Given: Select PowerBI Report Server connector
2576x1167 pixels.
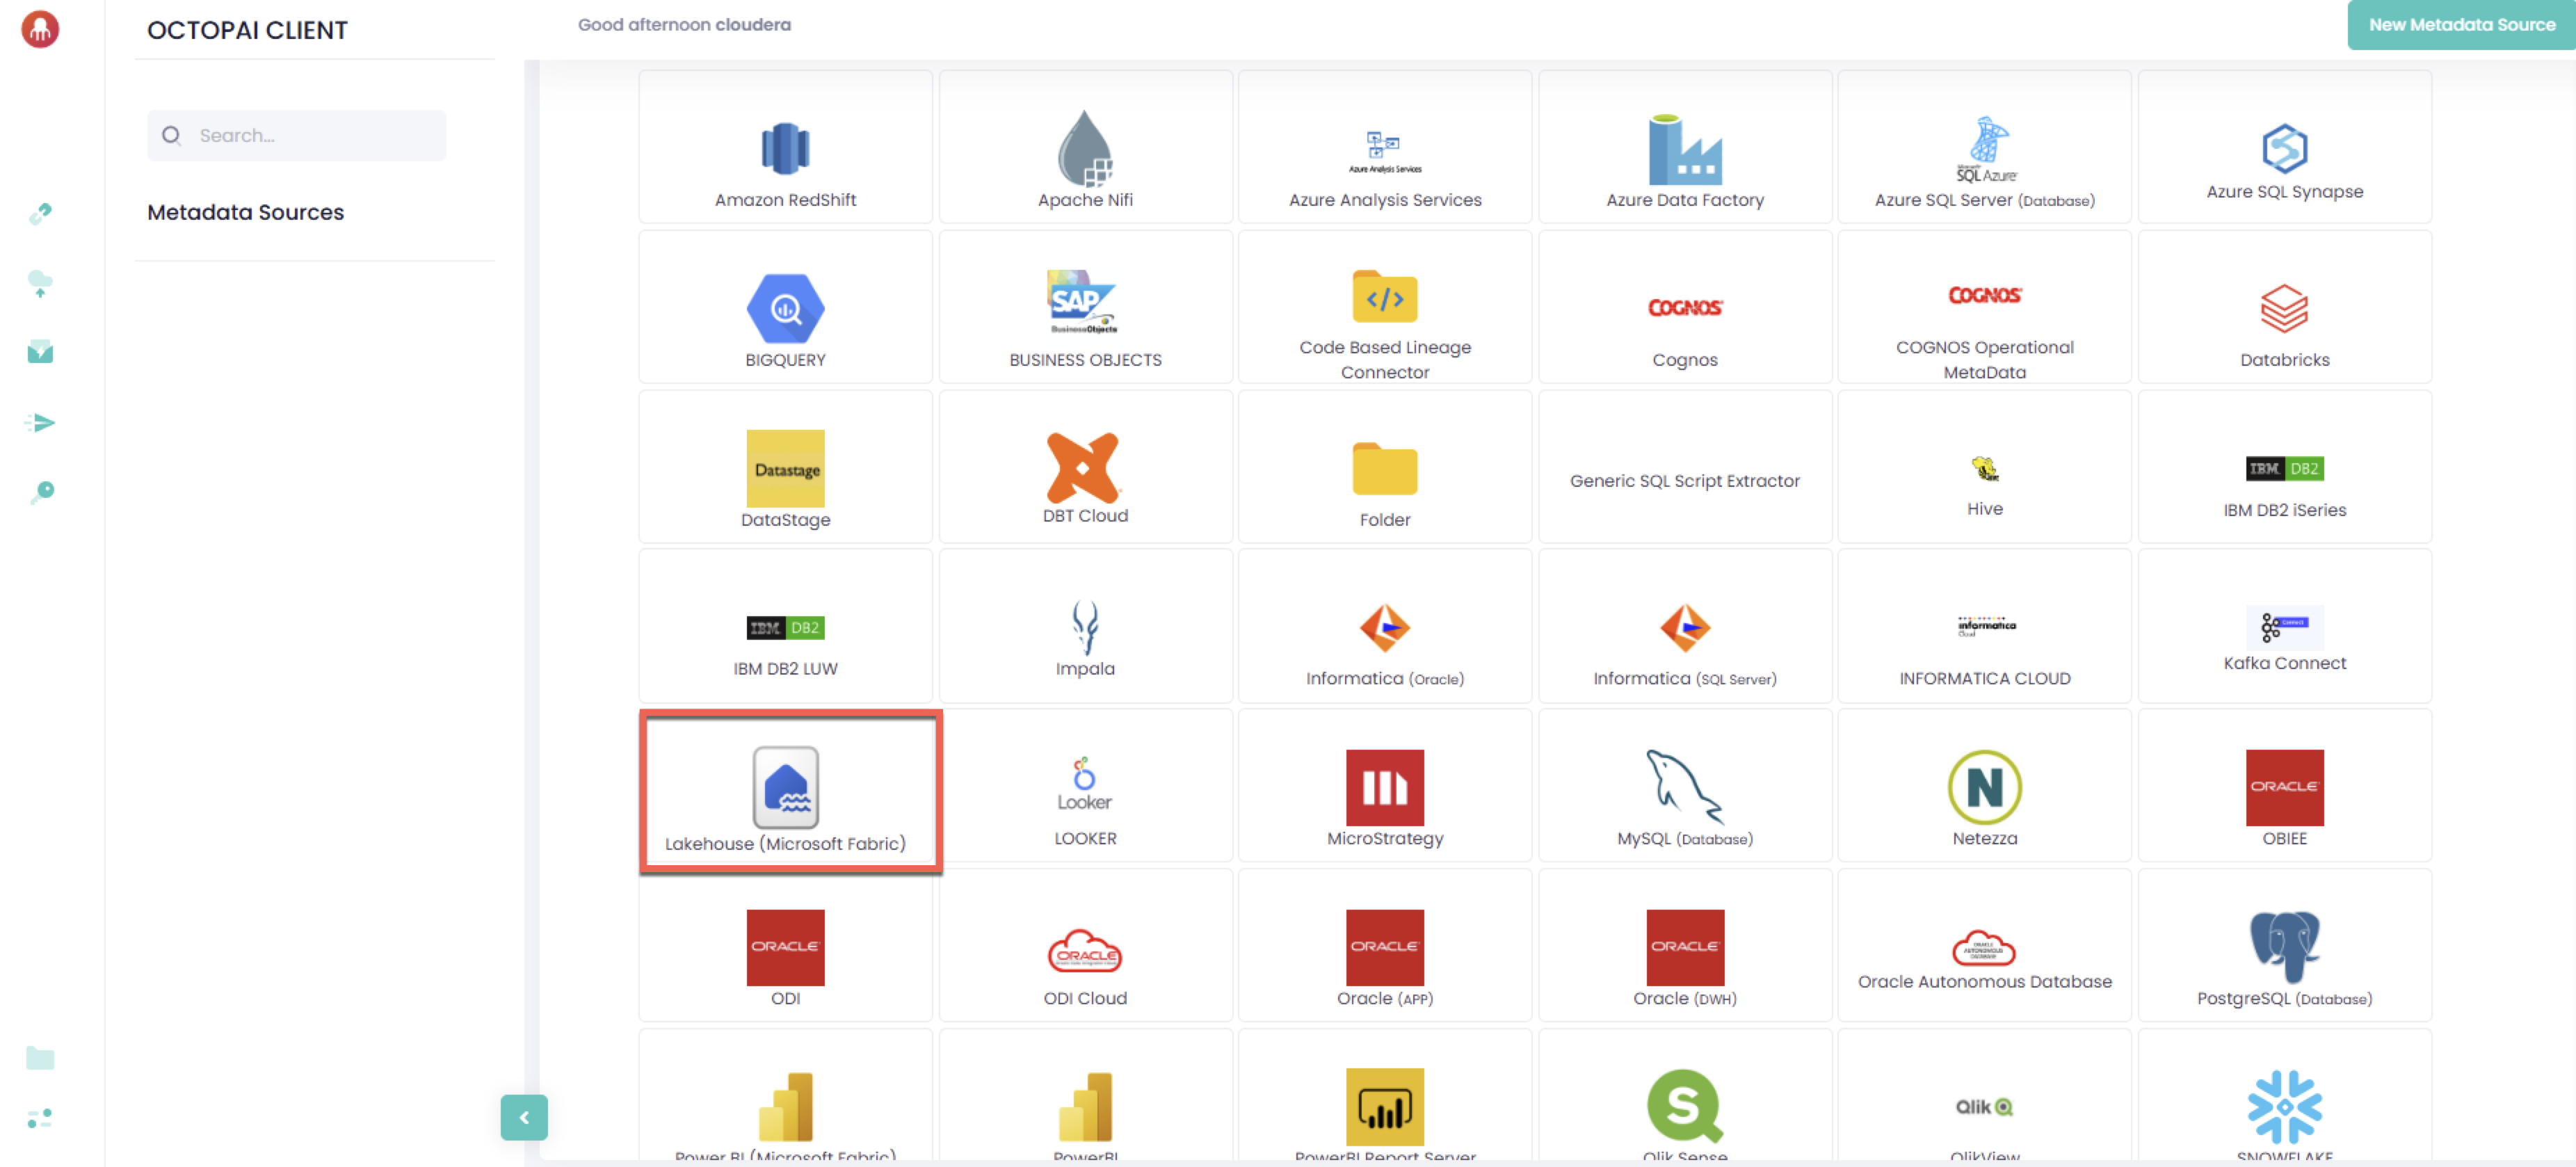Looking at the screenshot, I should [x=1385, y=1096].
